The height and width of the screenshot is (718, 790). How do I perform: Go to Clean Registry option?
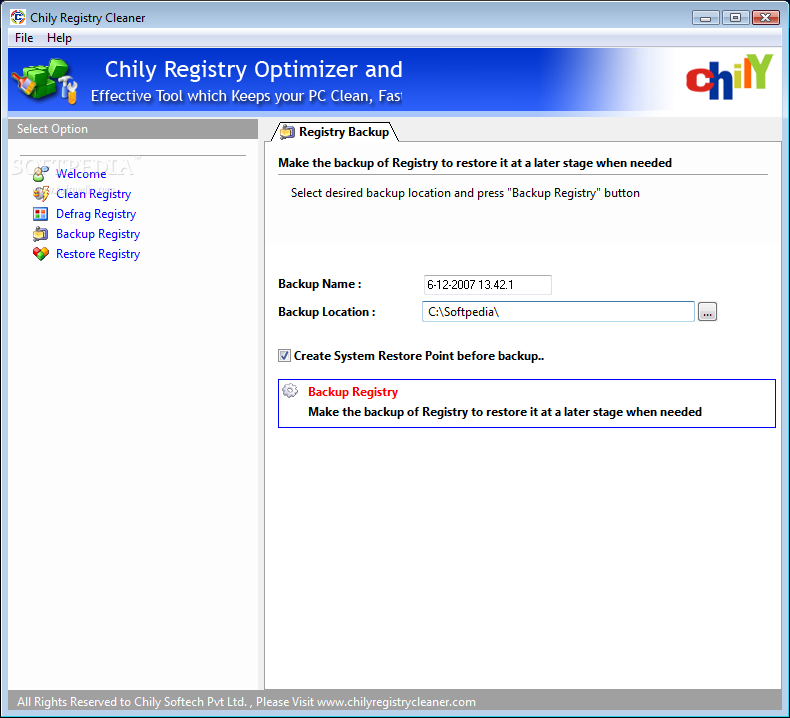(x=93, y=194)
